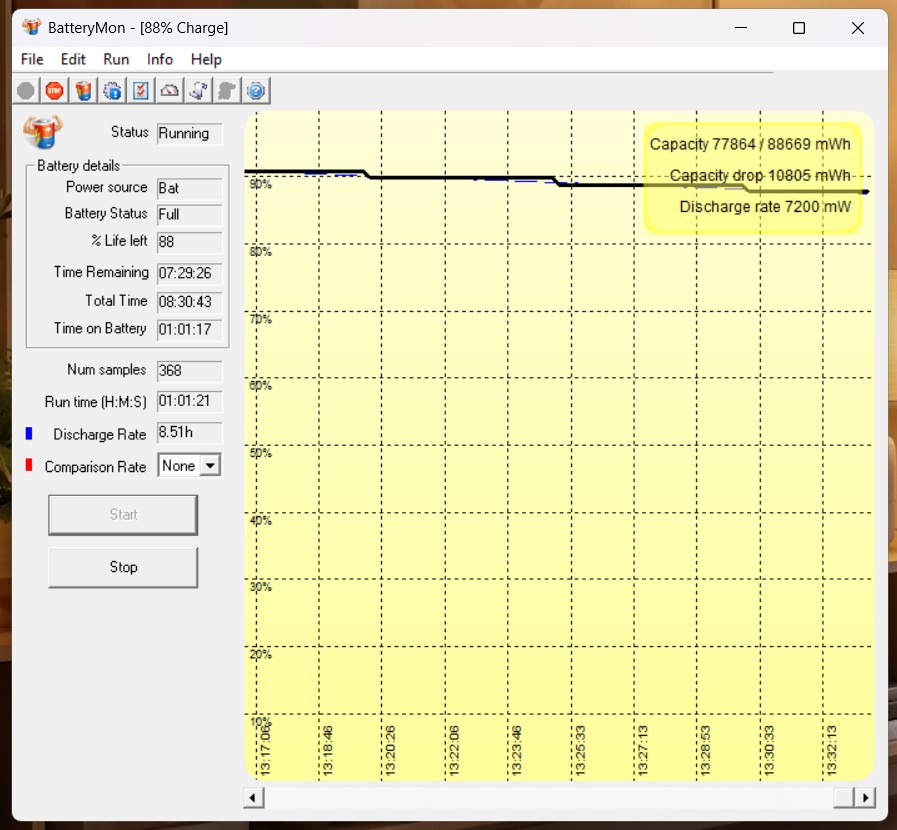Open the Help menu
897x830 pixels.
tap(206, 59)
